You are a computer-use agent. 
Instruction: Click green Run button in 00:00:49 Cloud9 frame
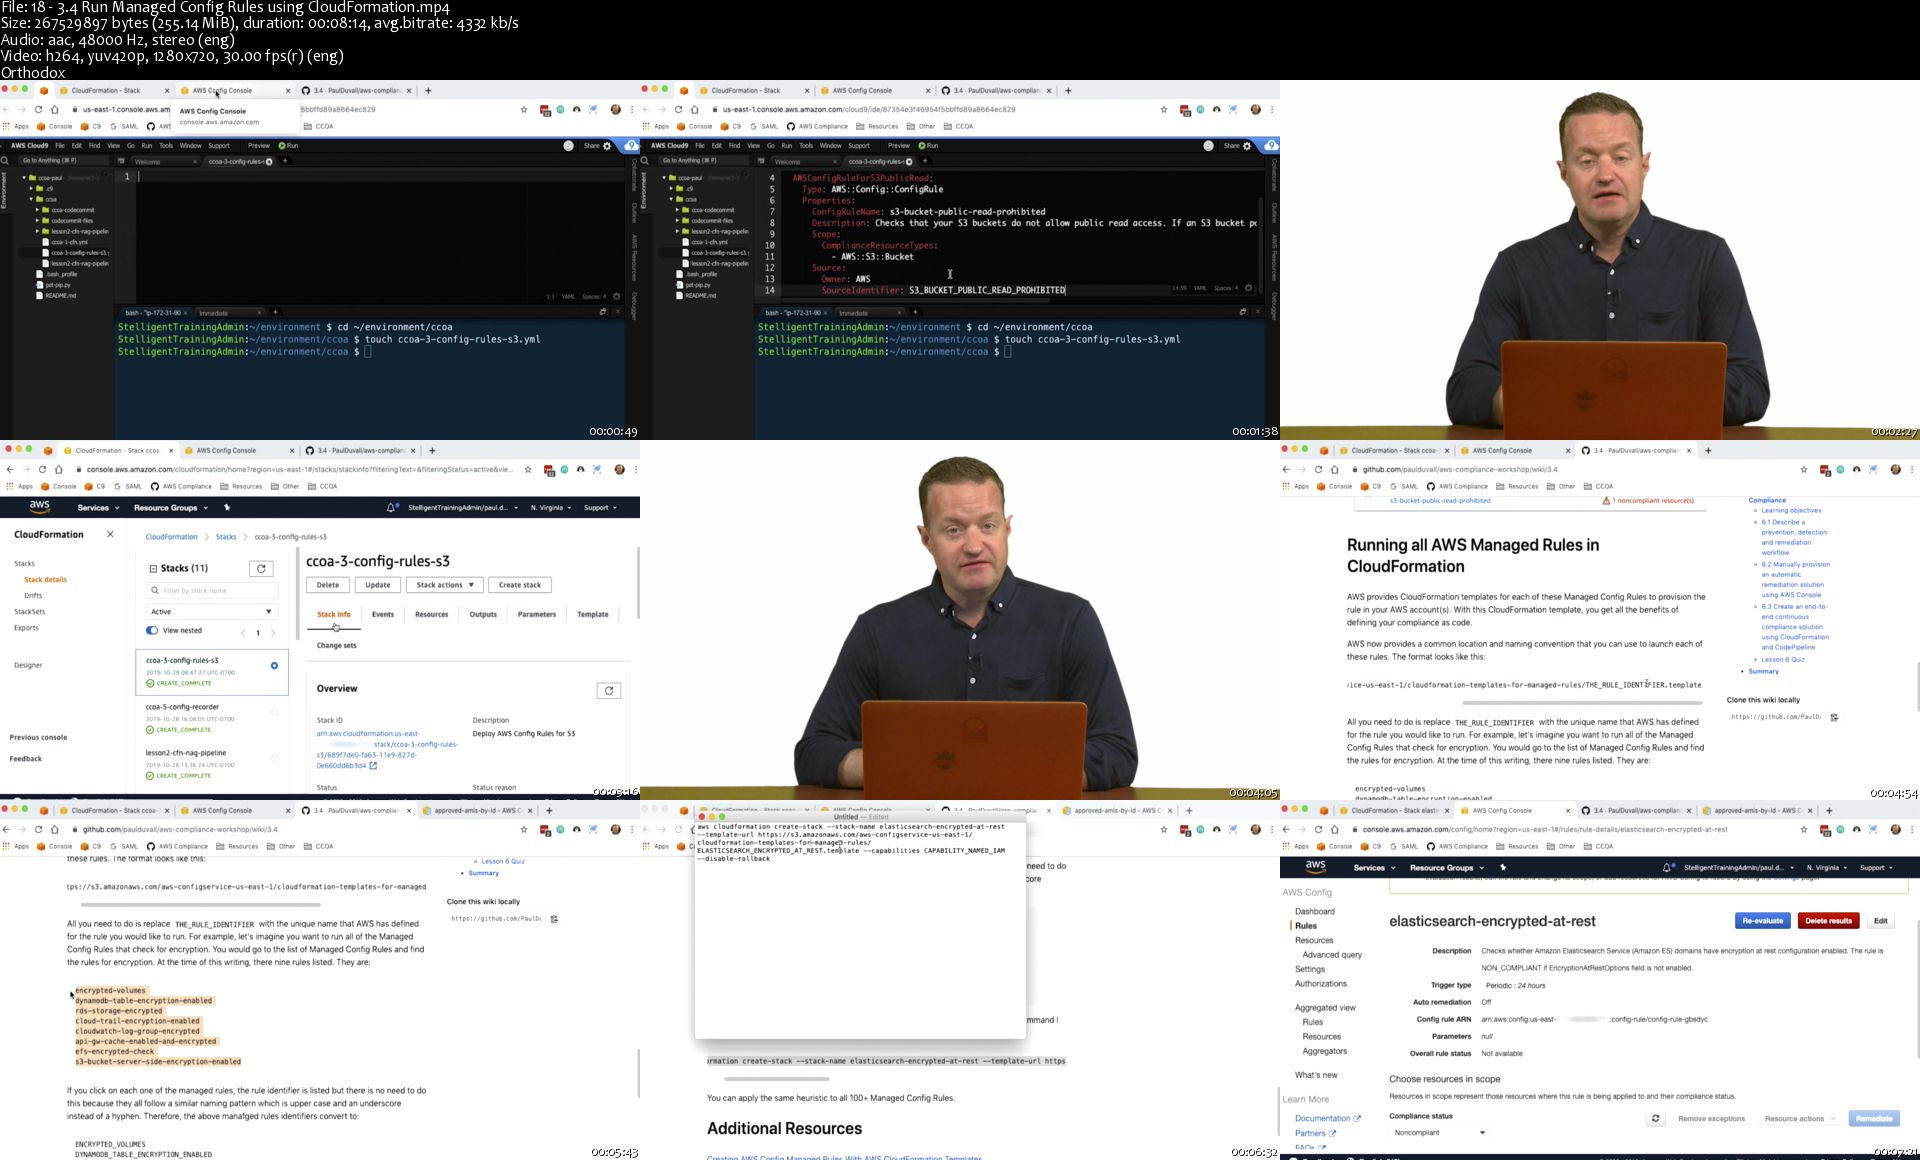[288, 146]
